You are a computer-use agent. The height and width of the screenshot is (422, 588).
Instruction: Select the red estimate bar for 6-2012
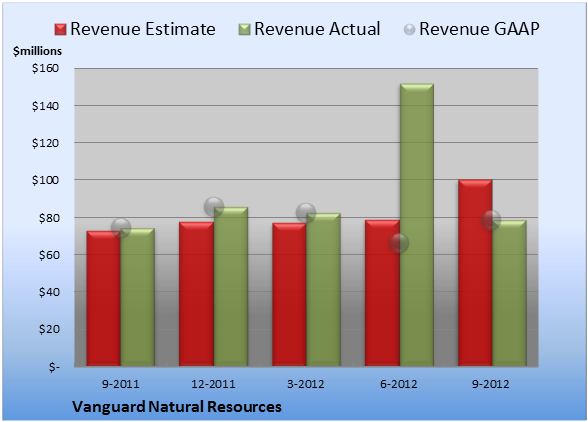coord(382,293)
